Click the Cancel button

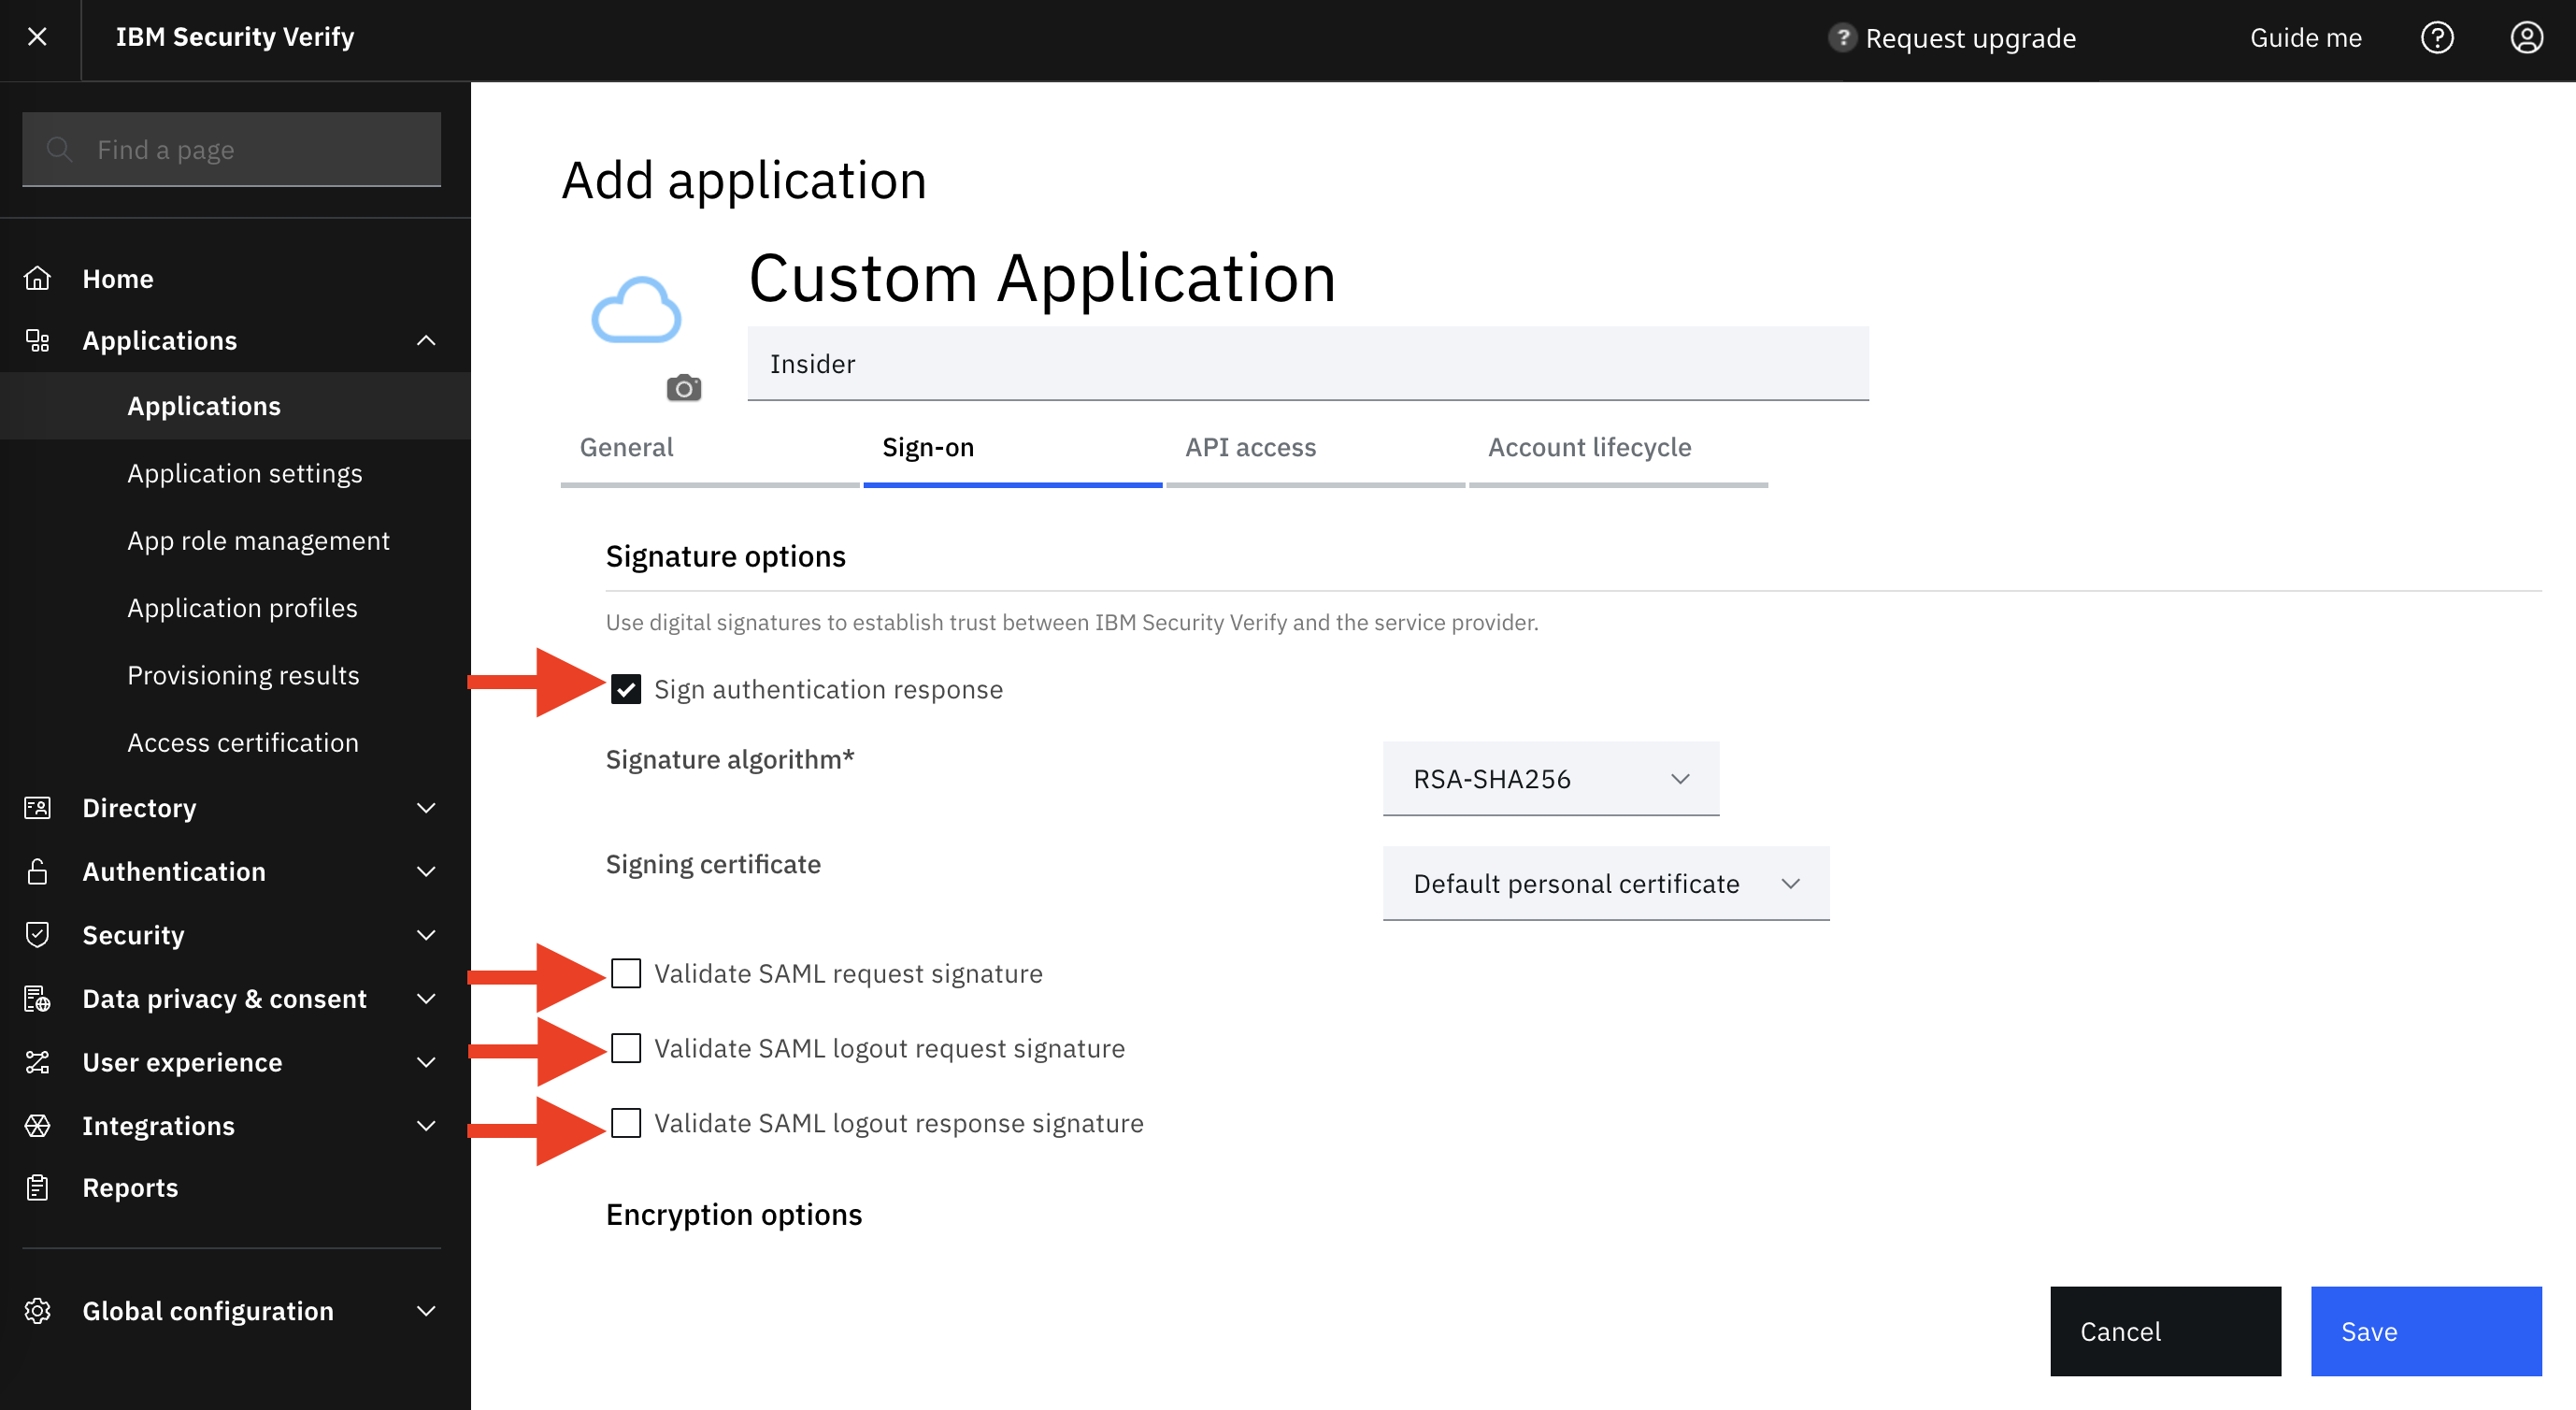(x=2165, y=1331)
